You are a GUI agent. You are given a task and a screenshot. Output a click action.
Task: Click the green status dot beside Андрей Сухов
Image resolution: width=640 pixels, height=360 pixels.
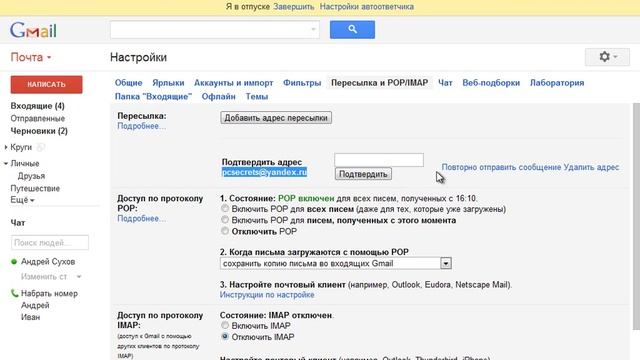[x=14, y=262]
